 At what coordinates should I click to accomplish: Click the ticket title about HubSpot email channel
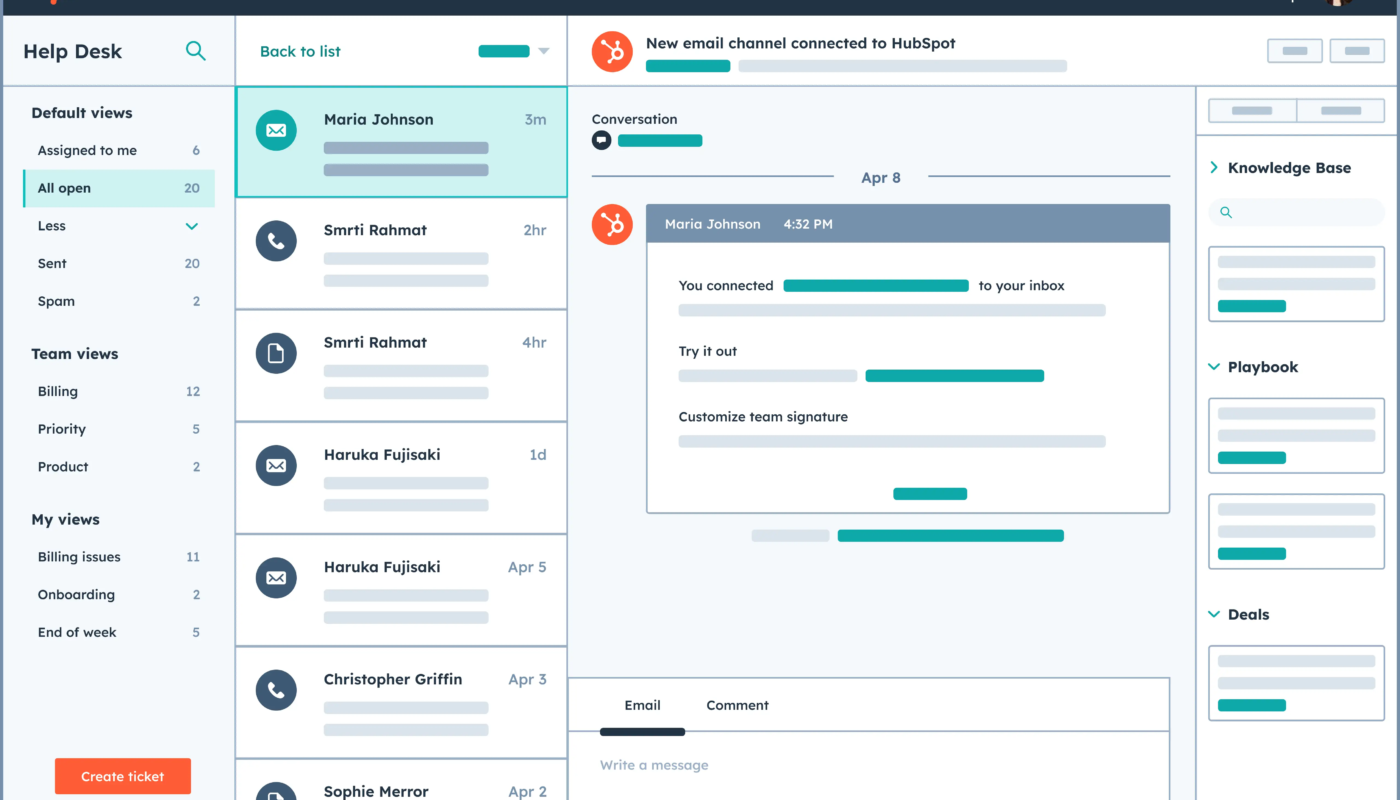click(x=801, y=43)
